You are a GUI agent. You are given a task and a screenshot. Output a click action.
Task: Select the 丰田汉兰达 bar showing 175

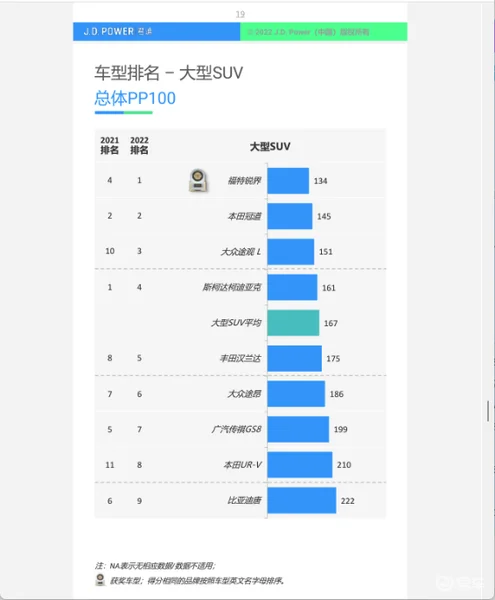click(295, 358)
